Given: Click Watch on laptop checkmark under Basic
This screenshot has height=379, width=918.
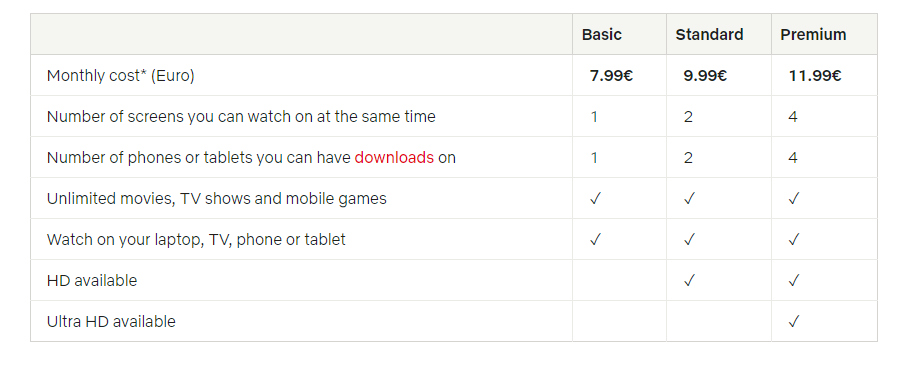Looking at the screenshot, I should pos(595,240).
